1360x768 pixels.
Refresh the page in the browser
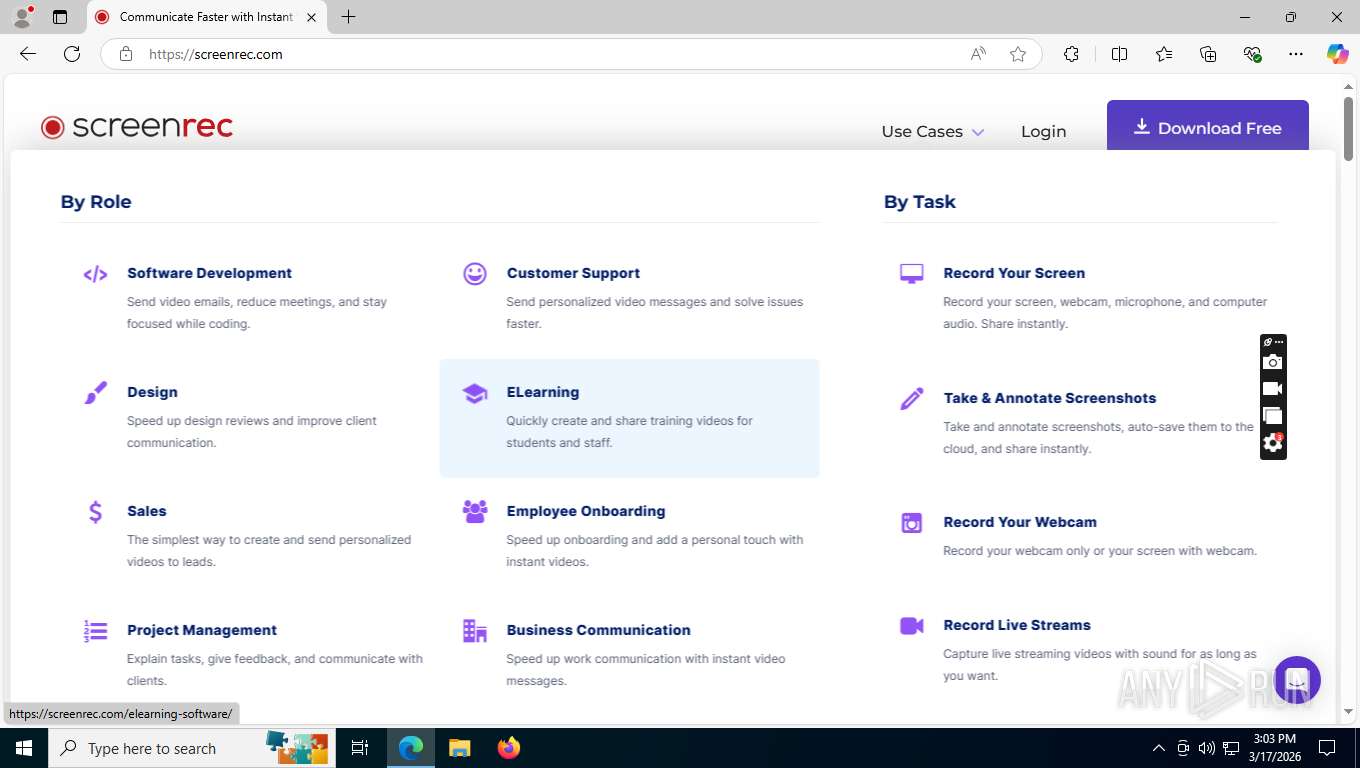point(72,54)
